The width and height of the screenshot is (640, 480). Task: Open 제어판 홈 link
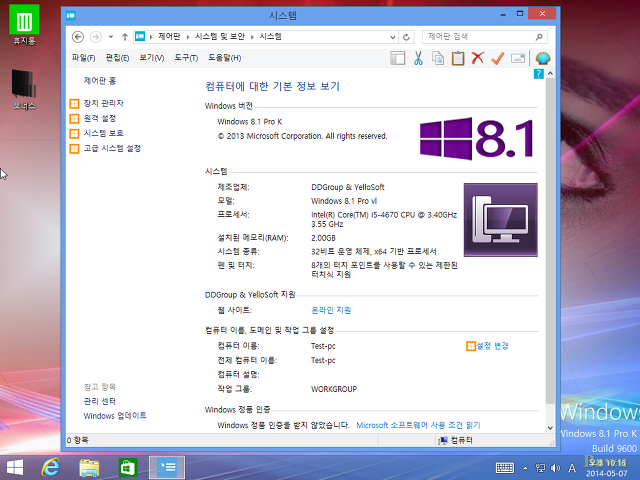(x=100, y=81)
